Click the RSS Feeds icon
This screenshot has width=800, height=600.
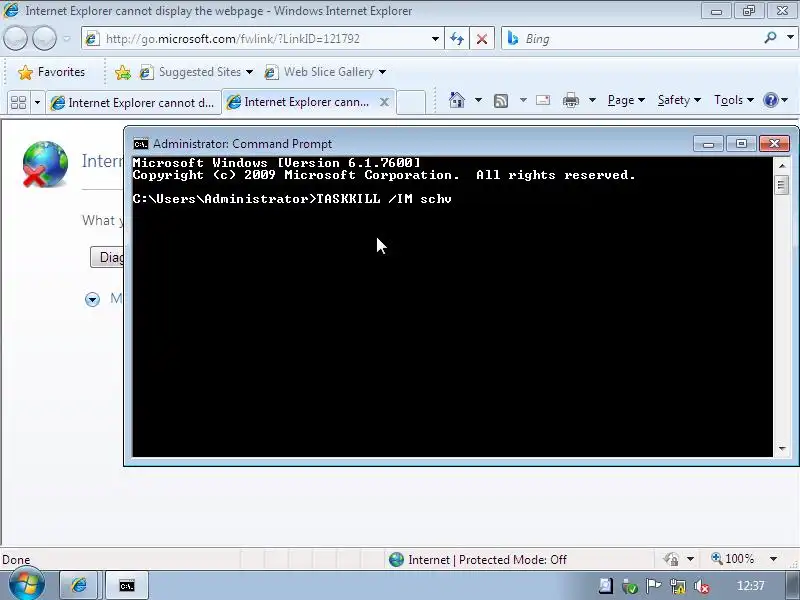[x=501, y=101]
